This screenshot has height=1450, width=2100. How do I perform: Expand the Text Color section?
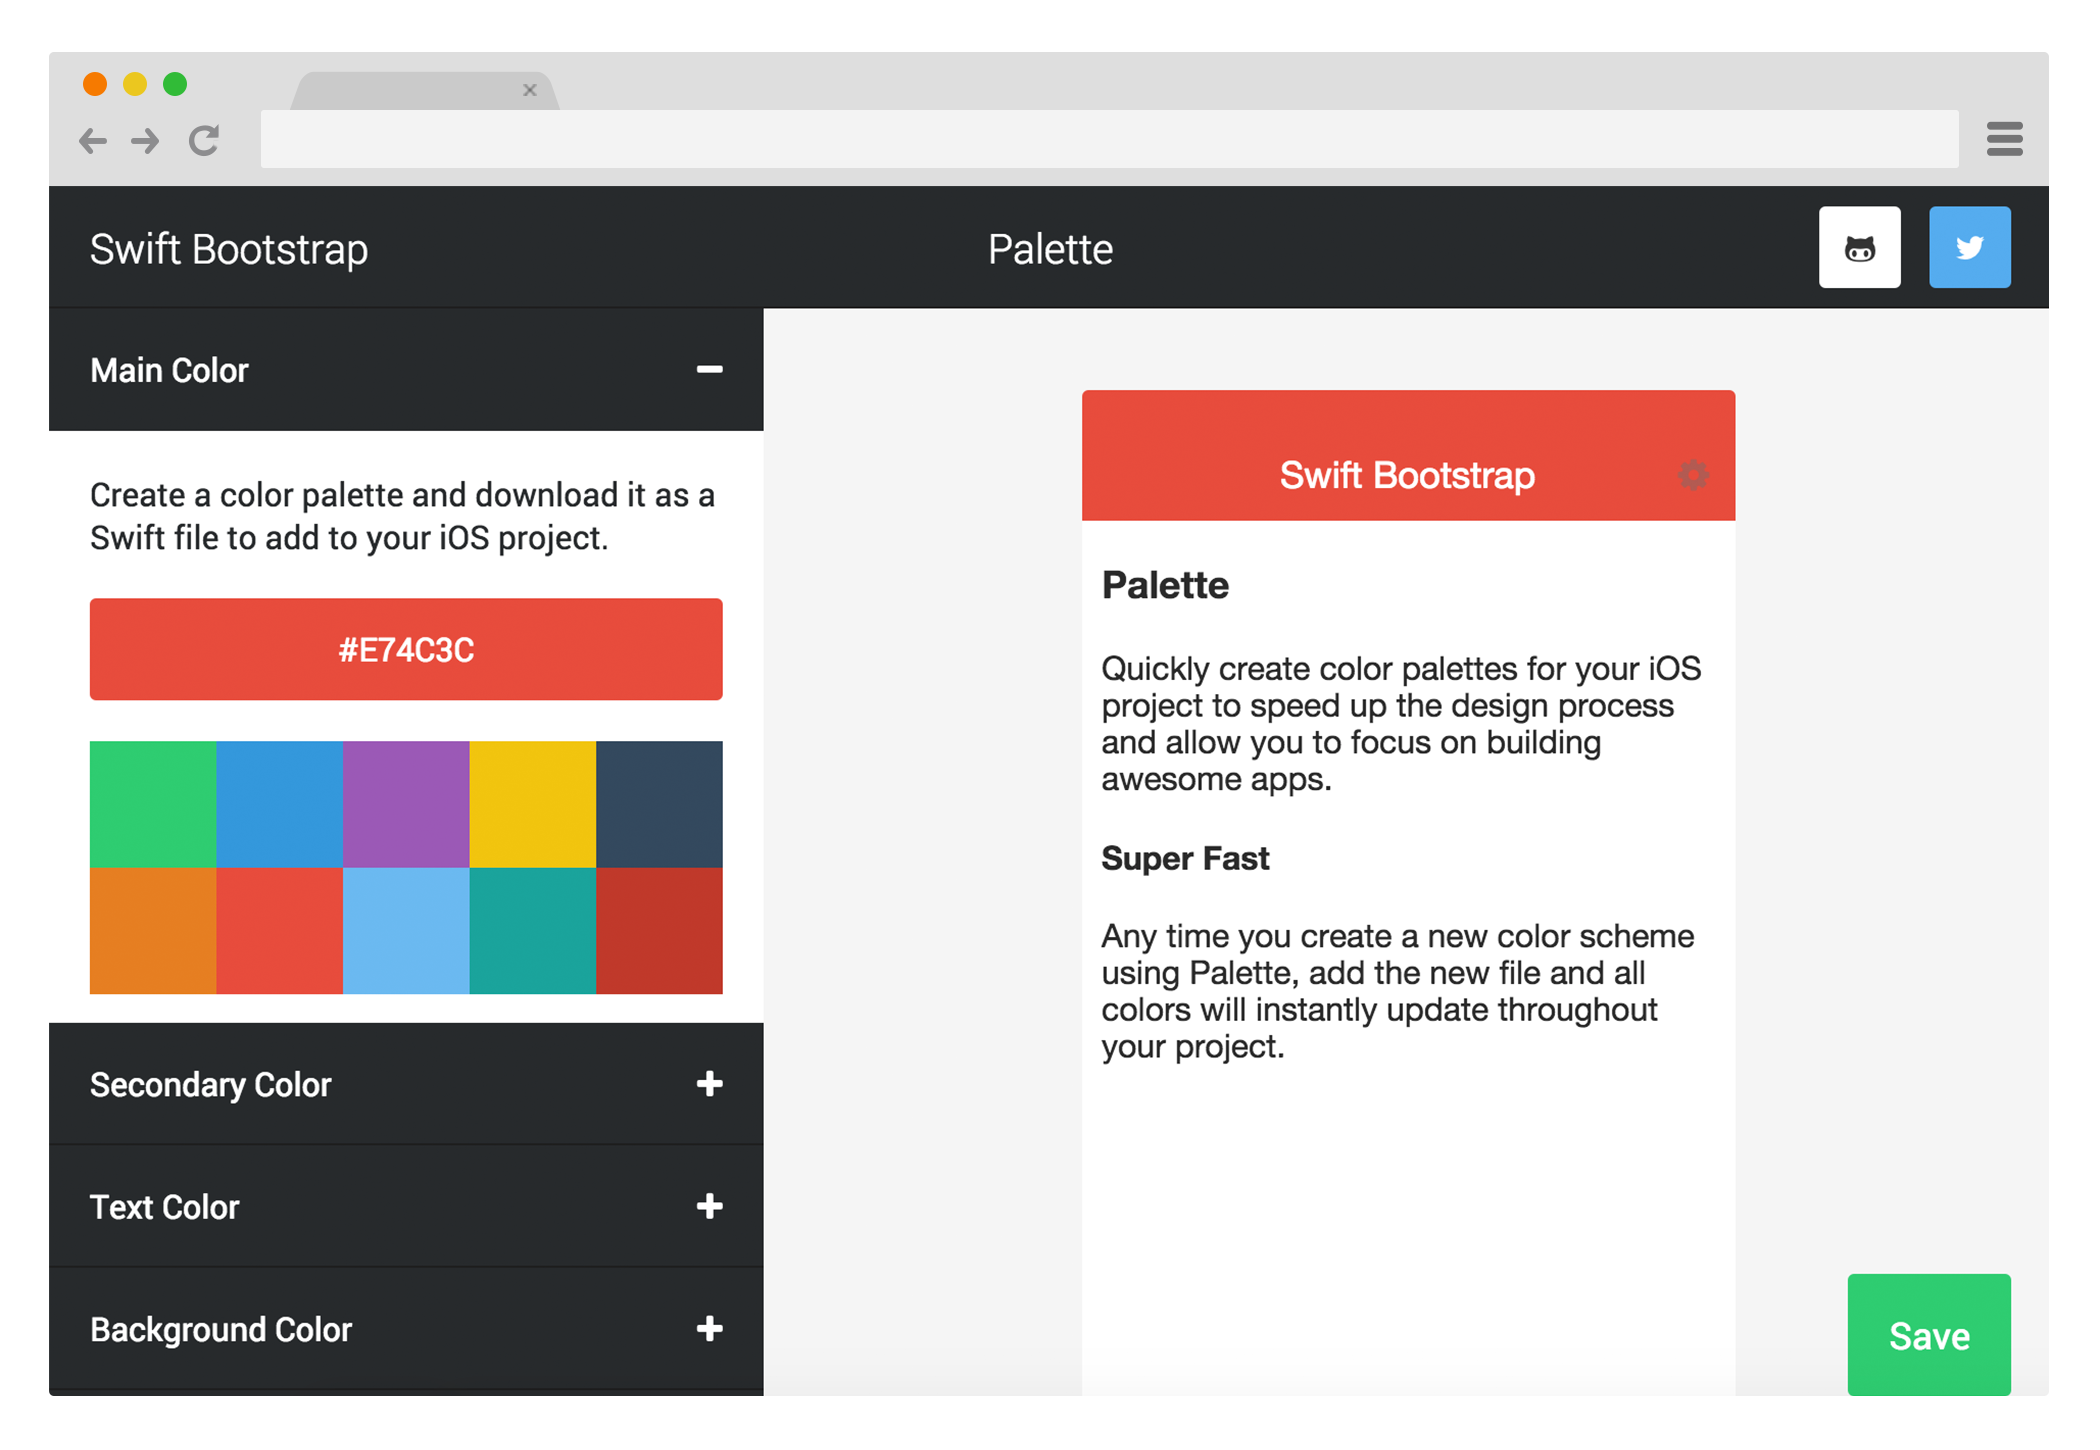(x=709, y=1207)
